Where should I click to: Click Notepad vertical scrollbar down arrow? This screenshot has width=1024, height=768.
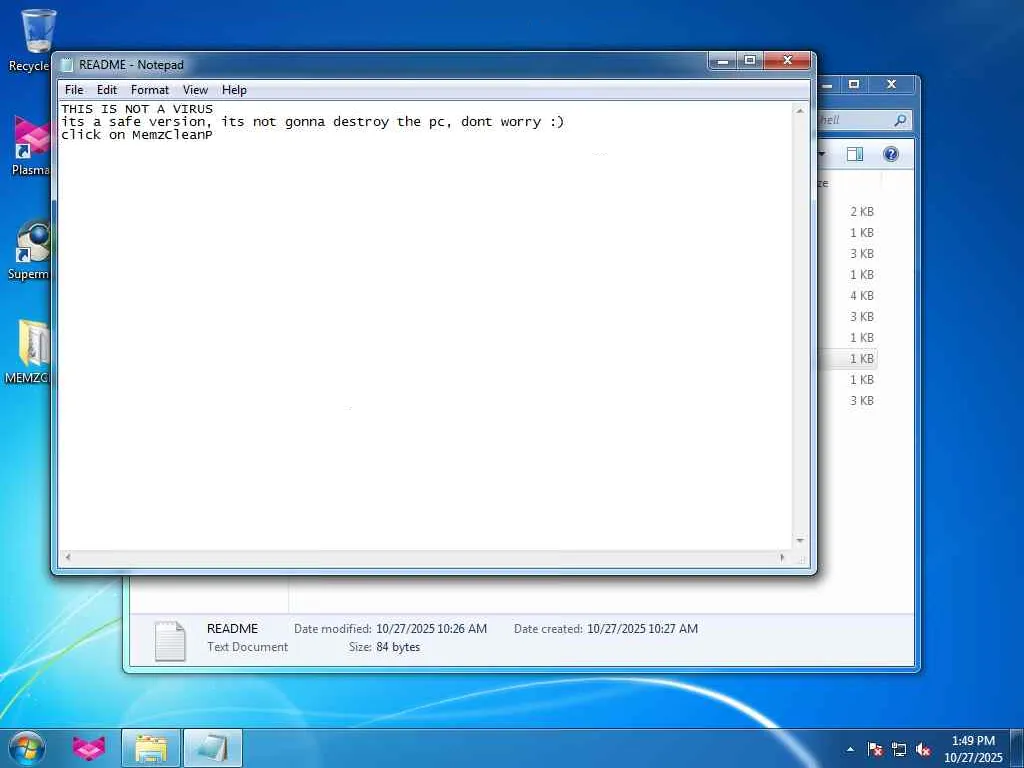(x=799, y=541)
